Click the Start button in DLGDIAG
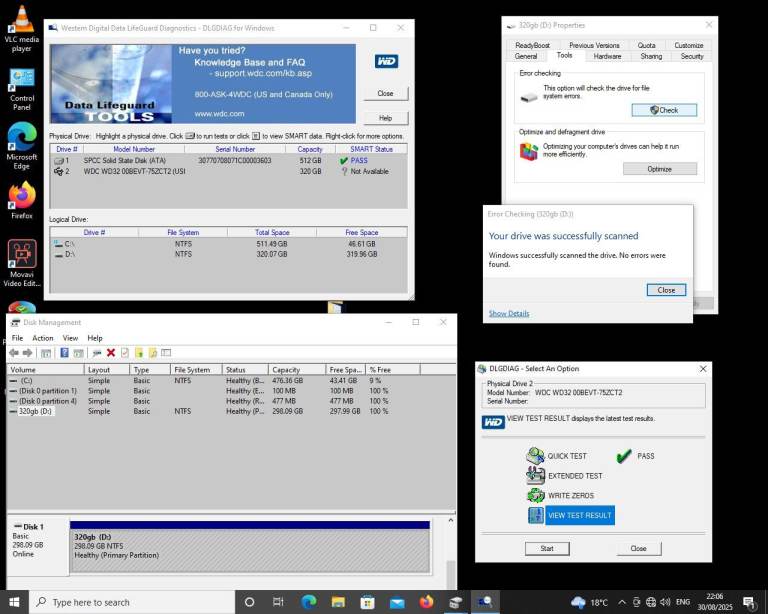This screenshot has height=614, width=768. (x=547, y=548)
